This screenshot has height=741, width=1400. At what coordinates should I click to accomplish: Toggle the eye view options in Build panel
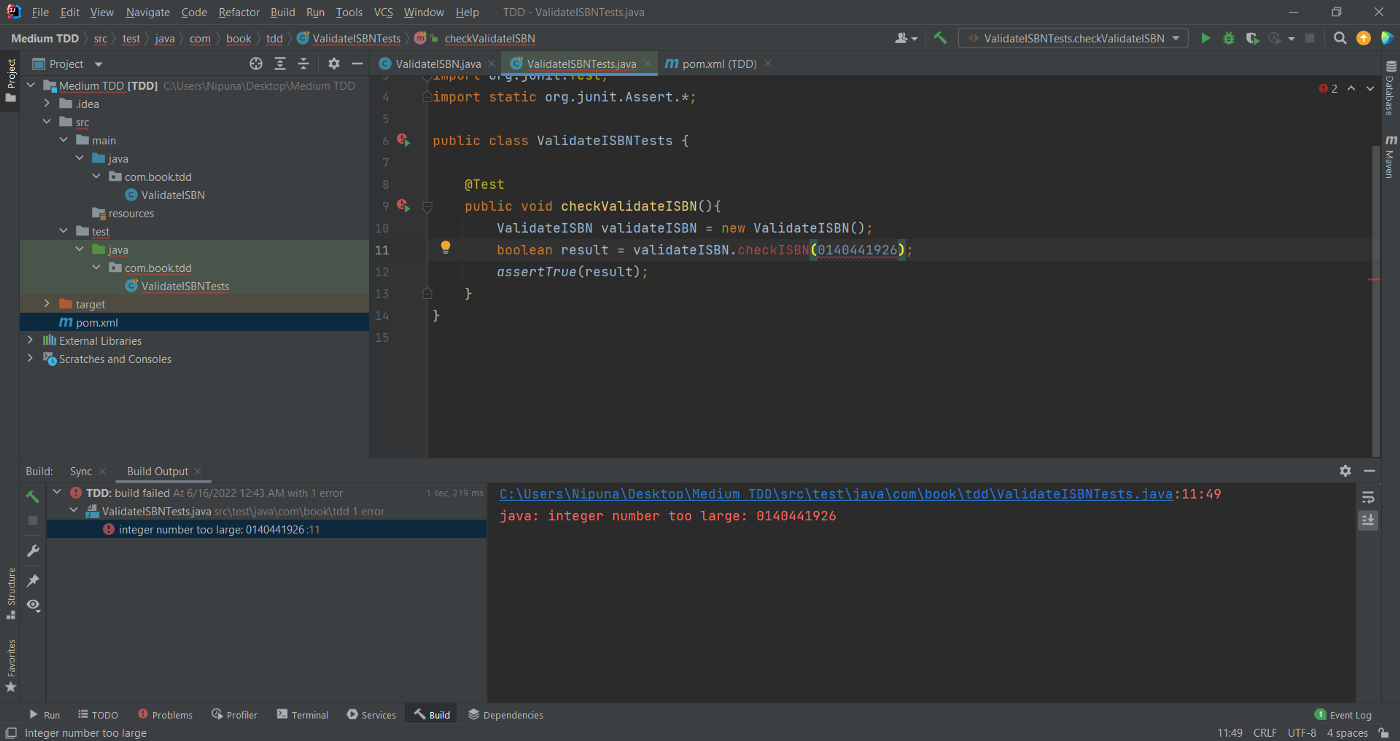coord(33,605)
